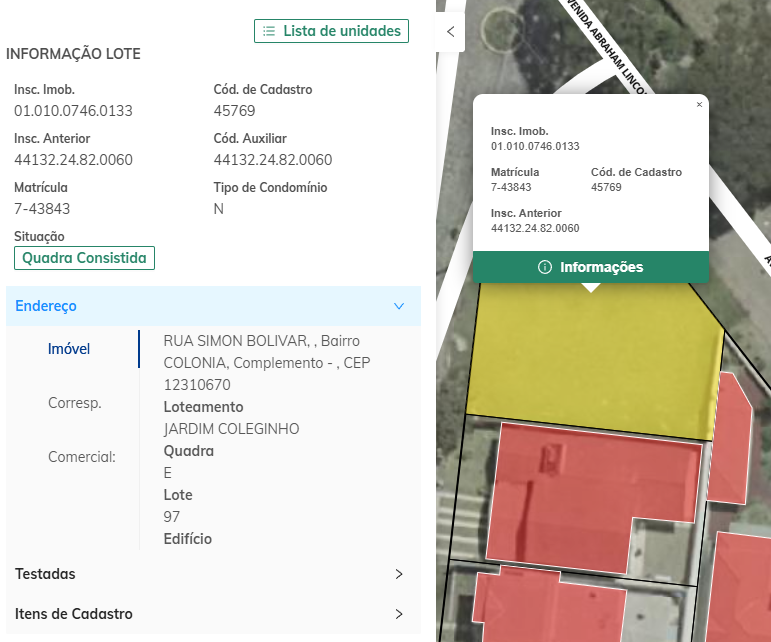Screen dimensions: 771x642
Task: Click the Matrícula value in the map popup
Action: 511,187
